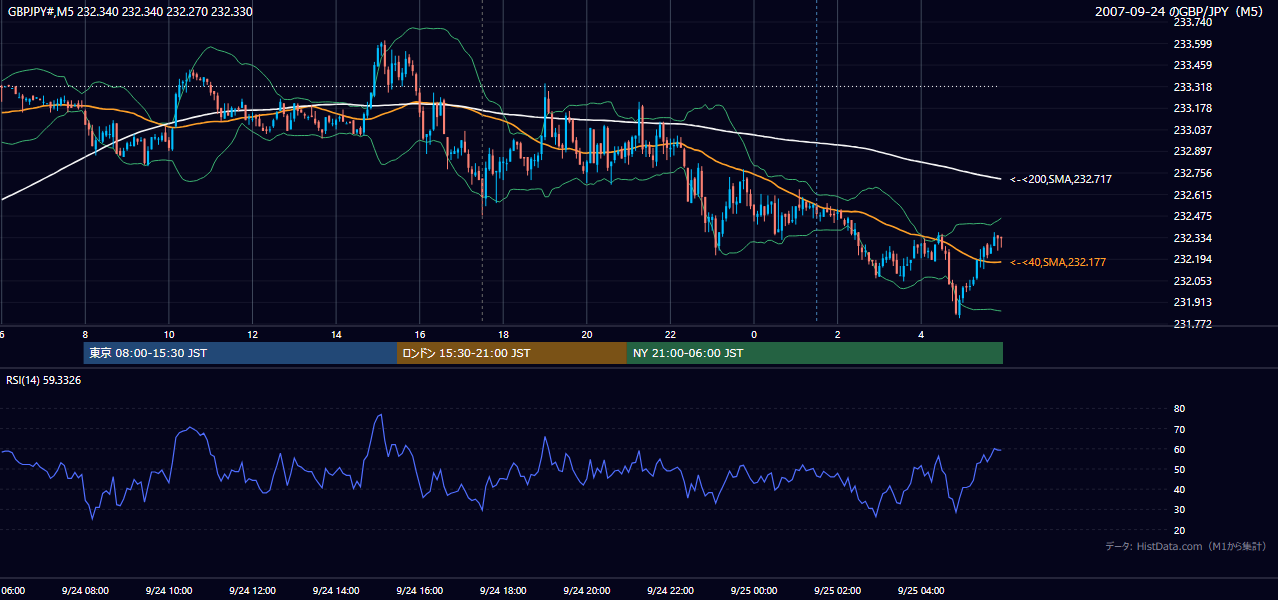Click price level 232.615 on the price axis

point(1192,195)
